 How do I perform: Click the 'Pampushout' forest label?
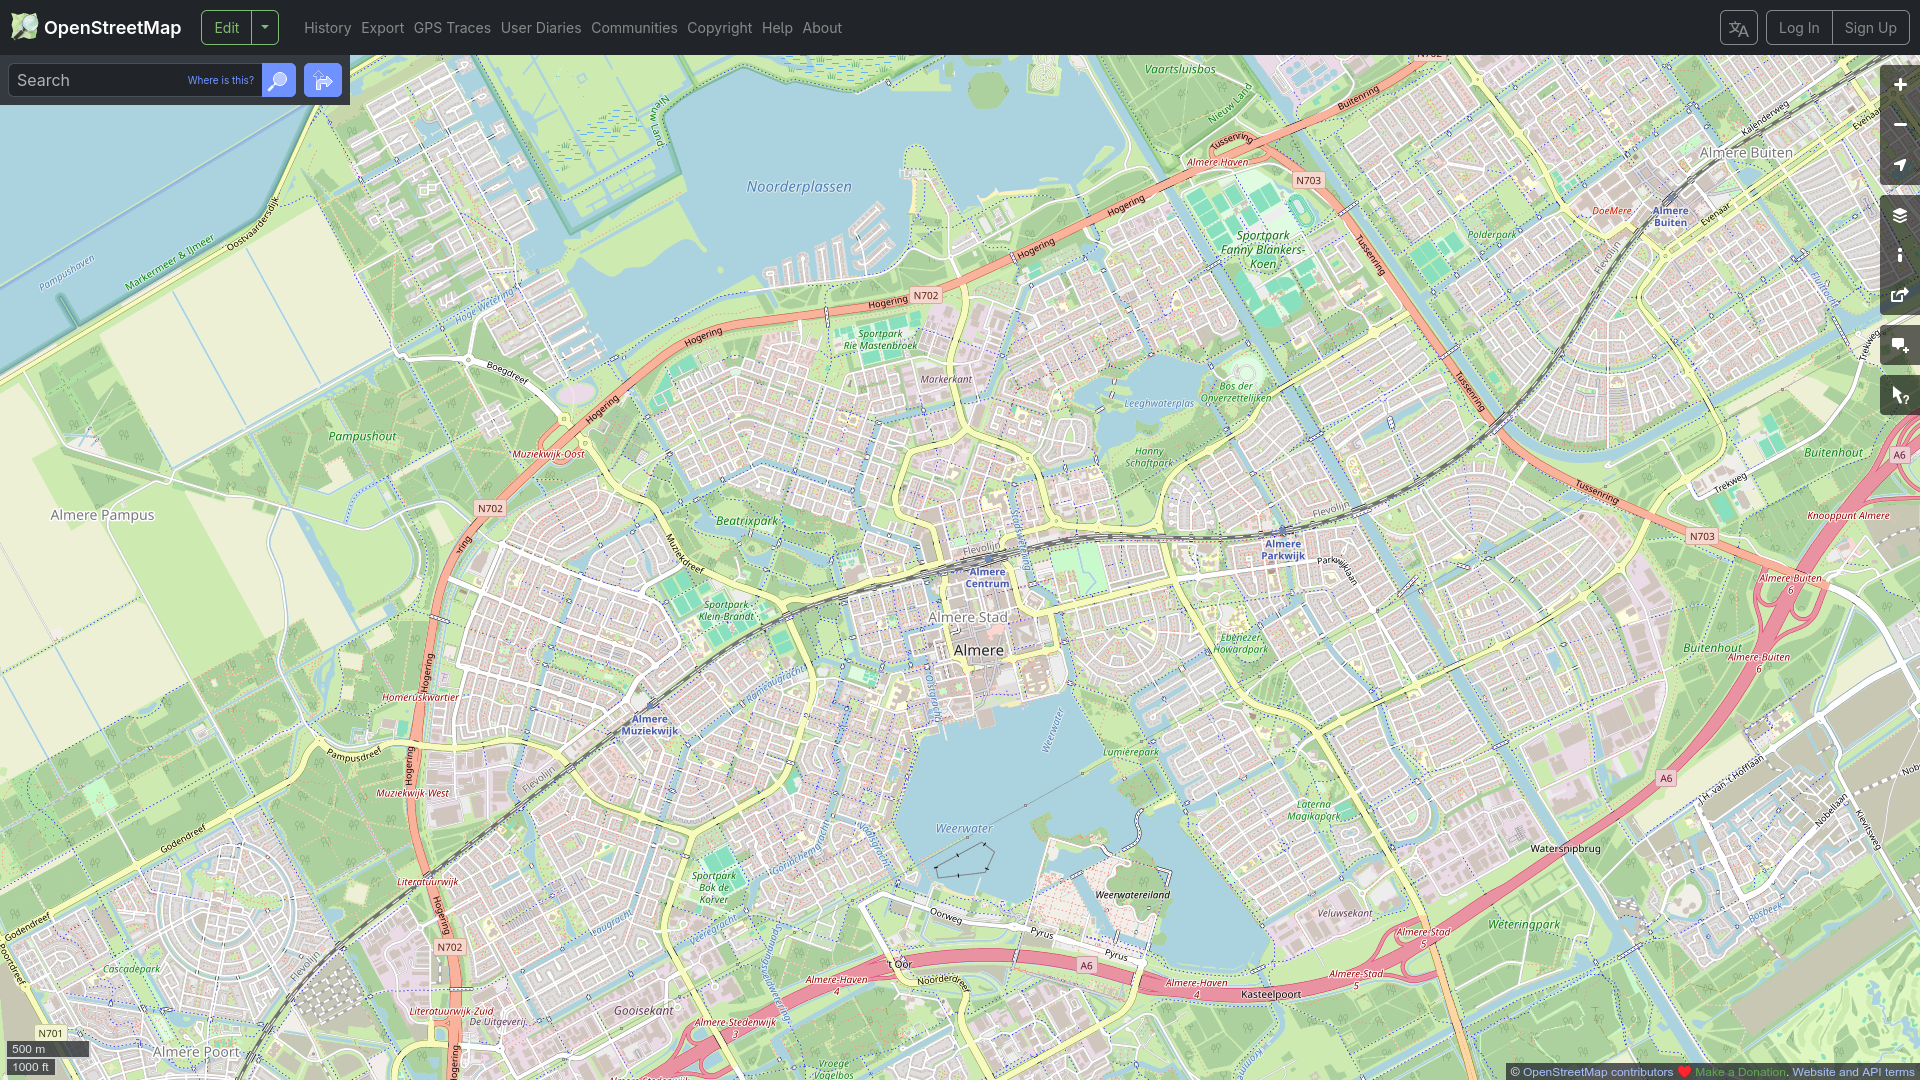362,436
